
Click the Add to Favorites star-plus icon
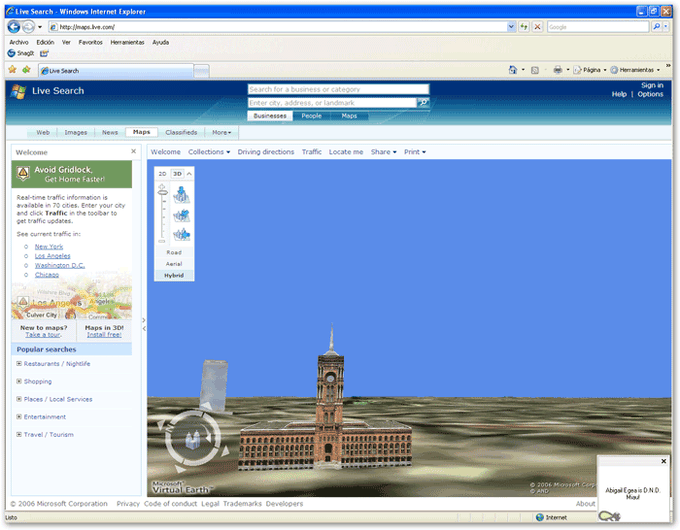(26, 70)
